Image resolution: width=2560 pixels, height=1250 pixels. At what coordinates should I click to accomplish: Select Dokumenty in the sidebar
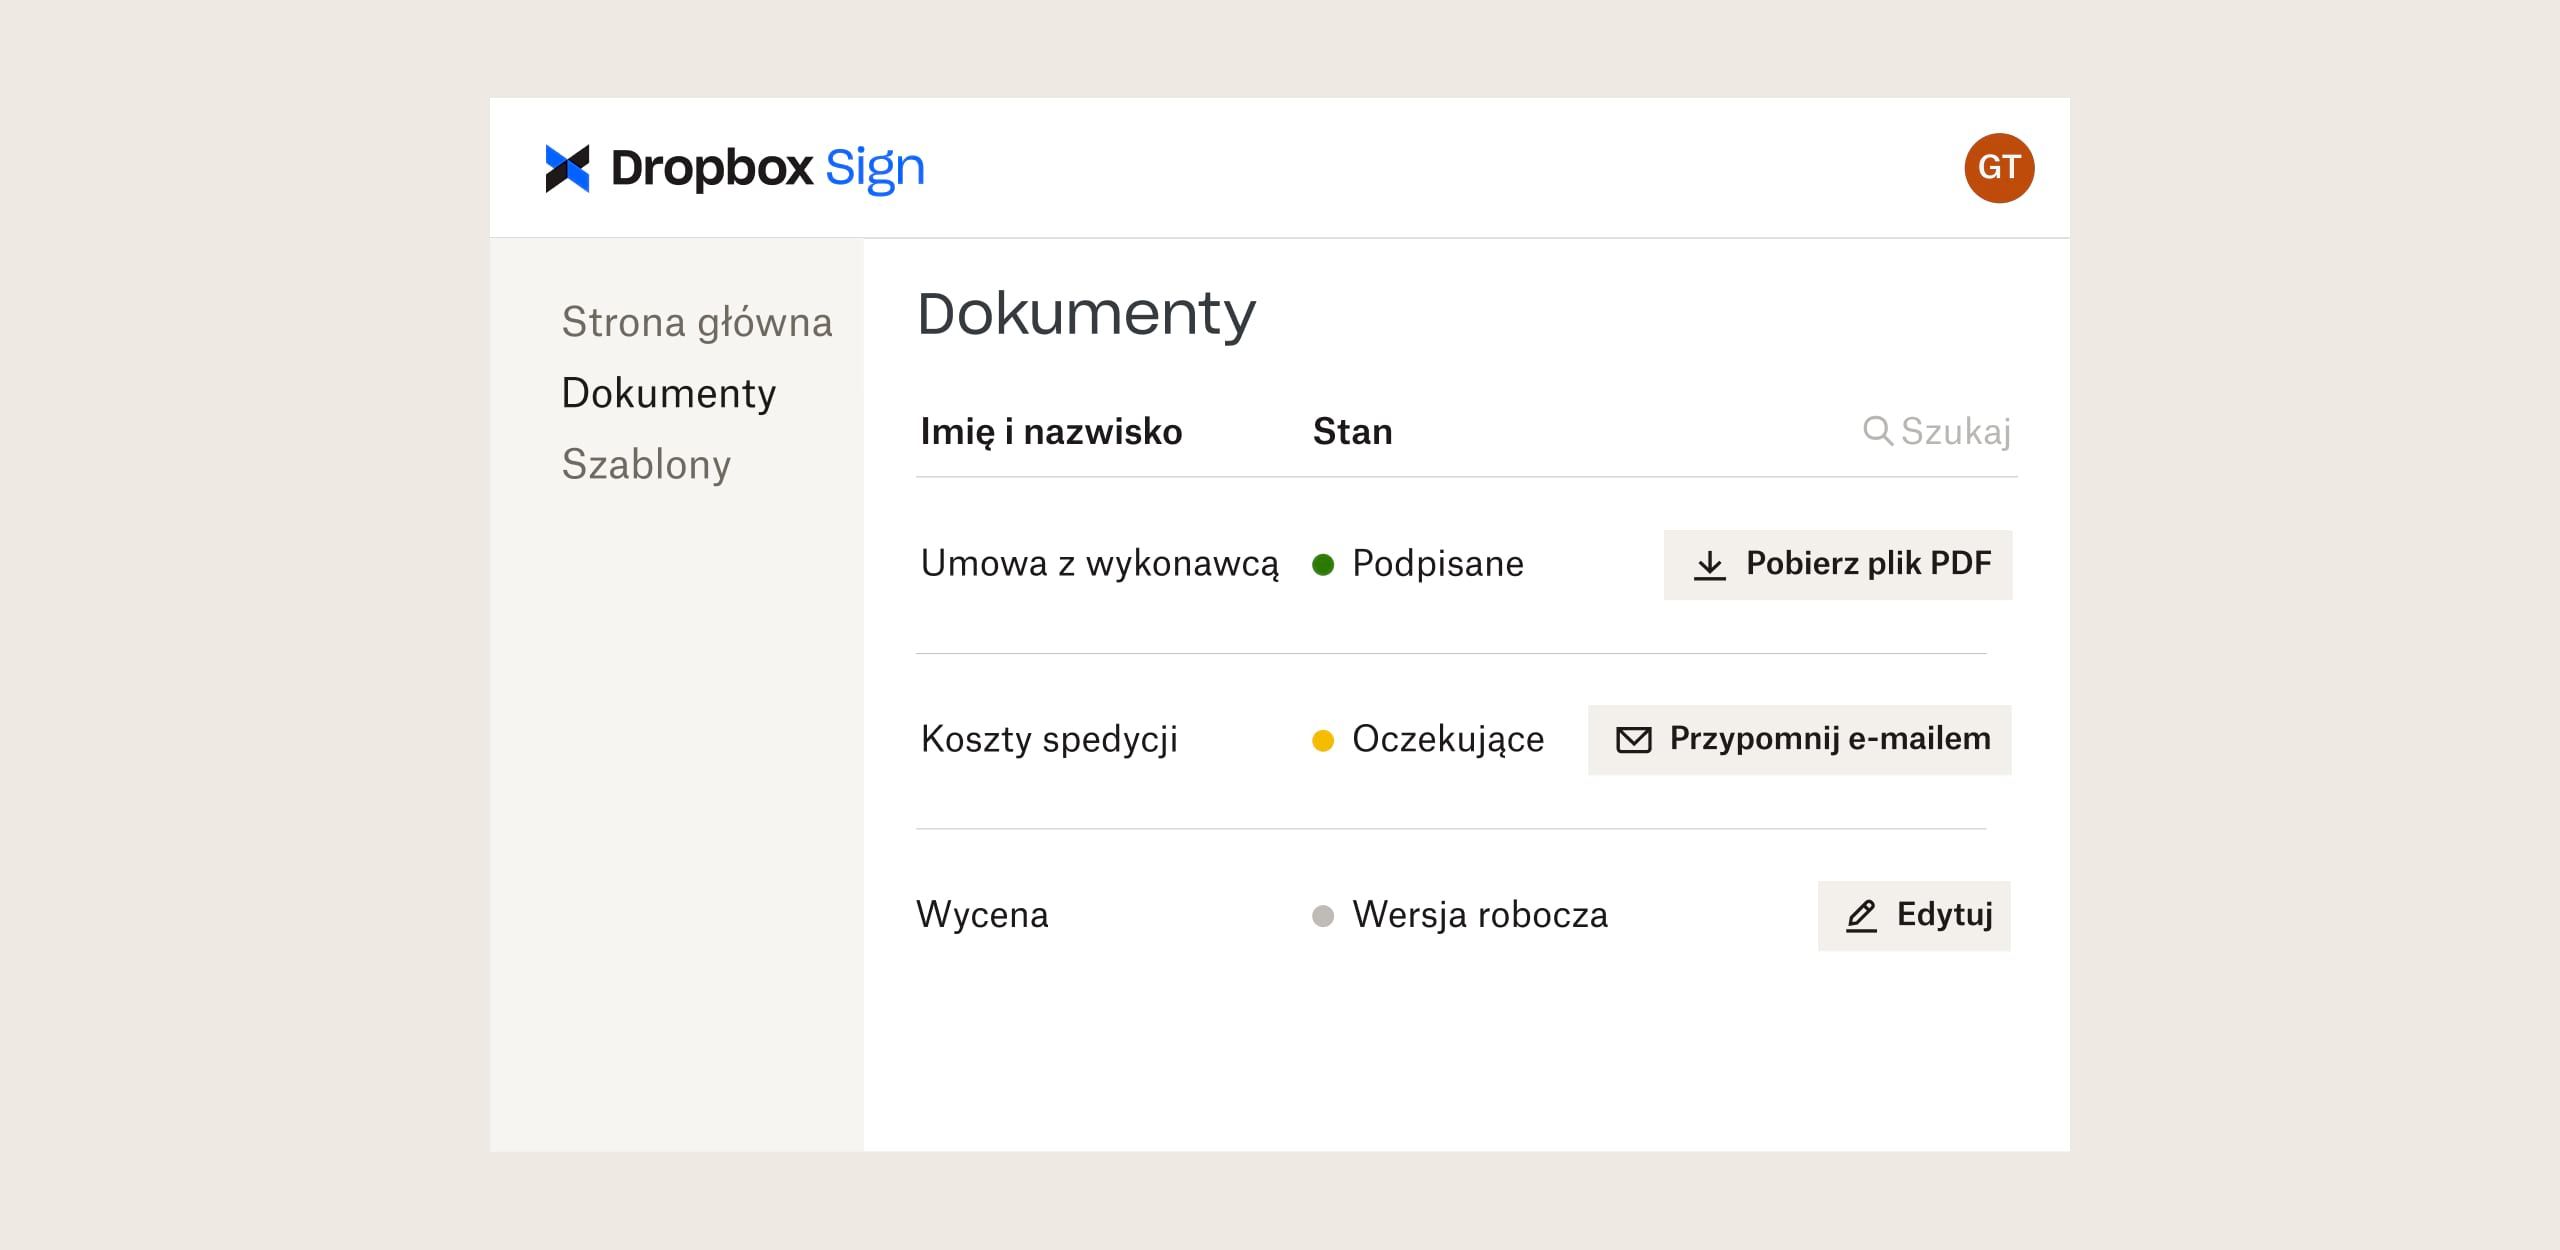pyautogui.click(x=669, y=393)
